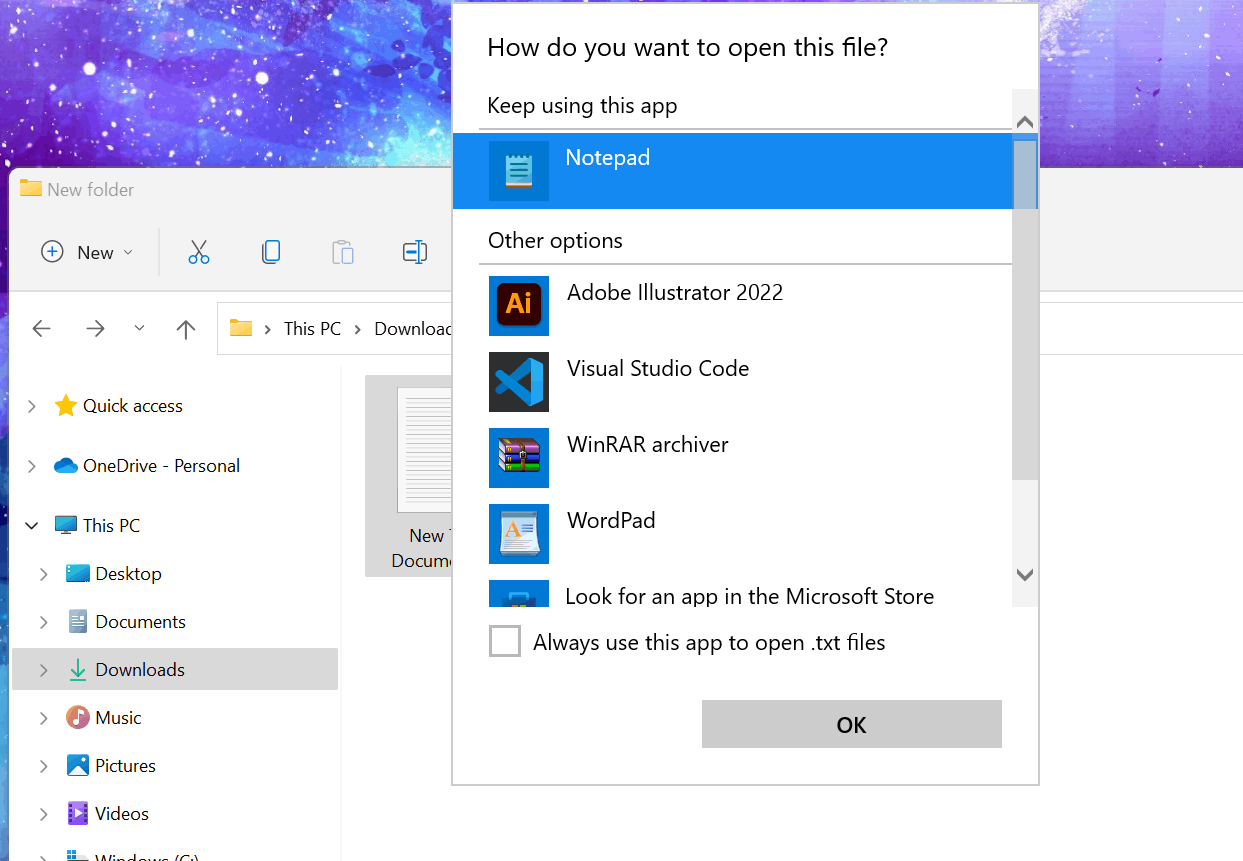
Task: Click the breadcrumb chevron before This PC
Action: [268, 329]
